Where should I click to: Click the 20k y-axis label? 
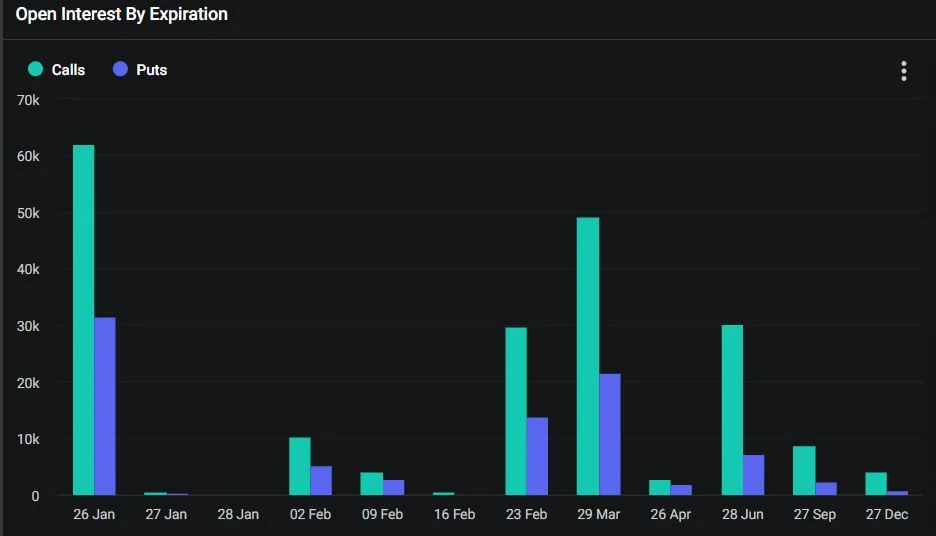[x=28, y=383]
